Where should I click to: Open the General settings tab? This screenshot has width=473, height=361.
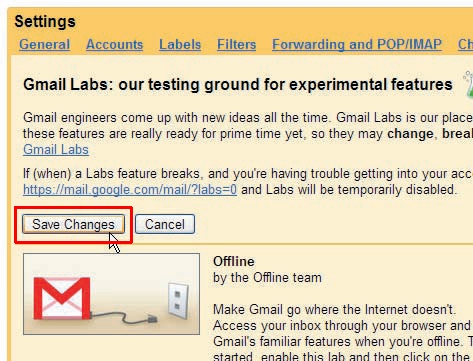click(x=45, y=44)
